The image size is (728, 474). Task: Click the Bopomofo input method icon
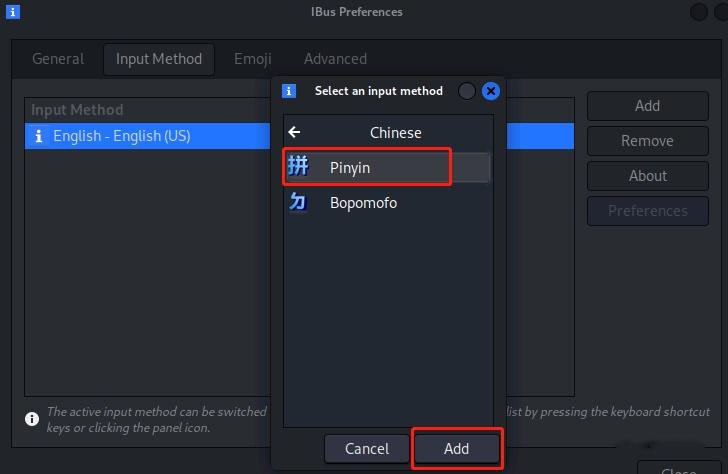(x=298, y=202)
